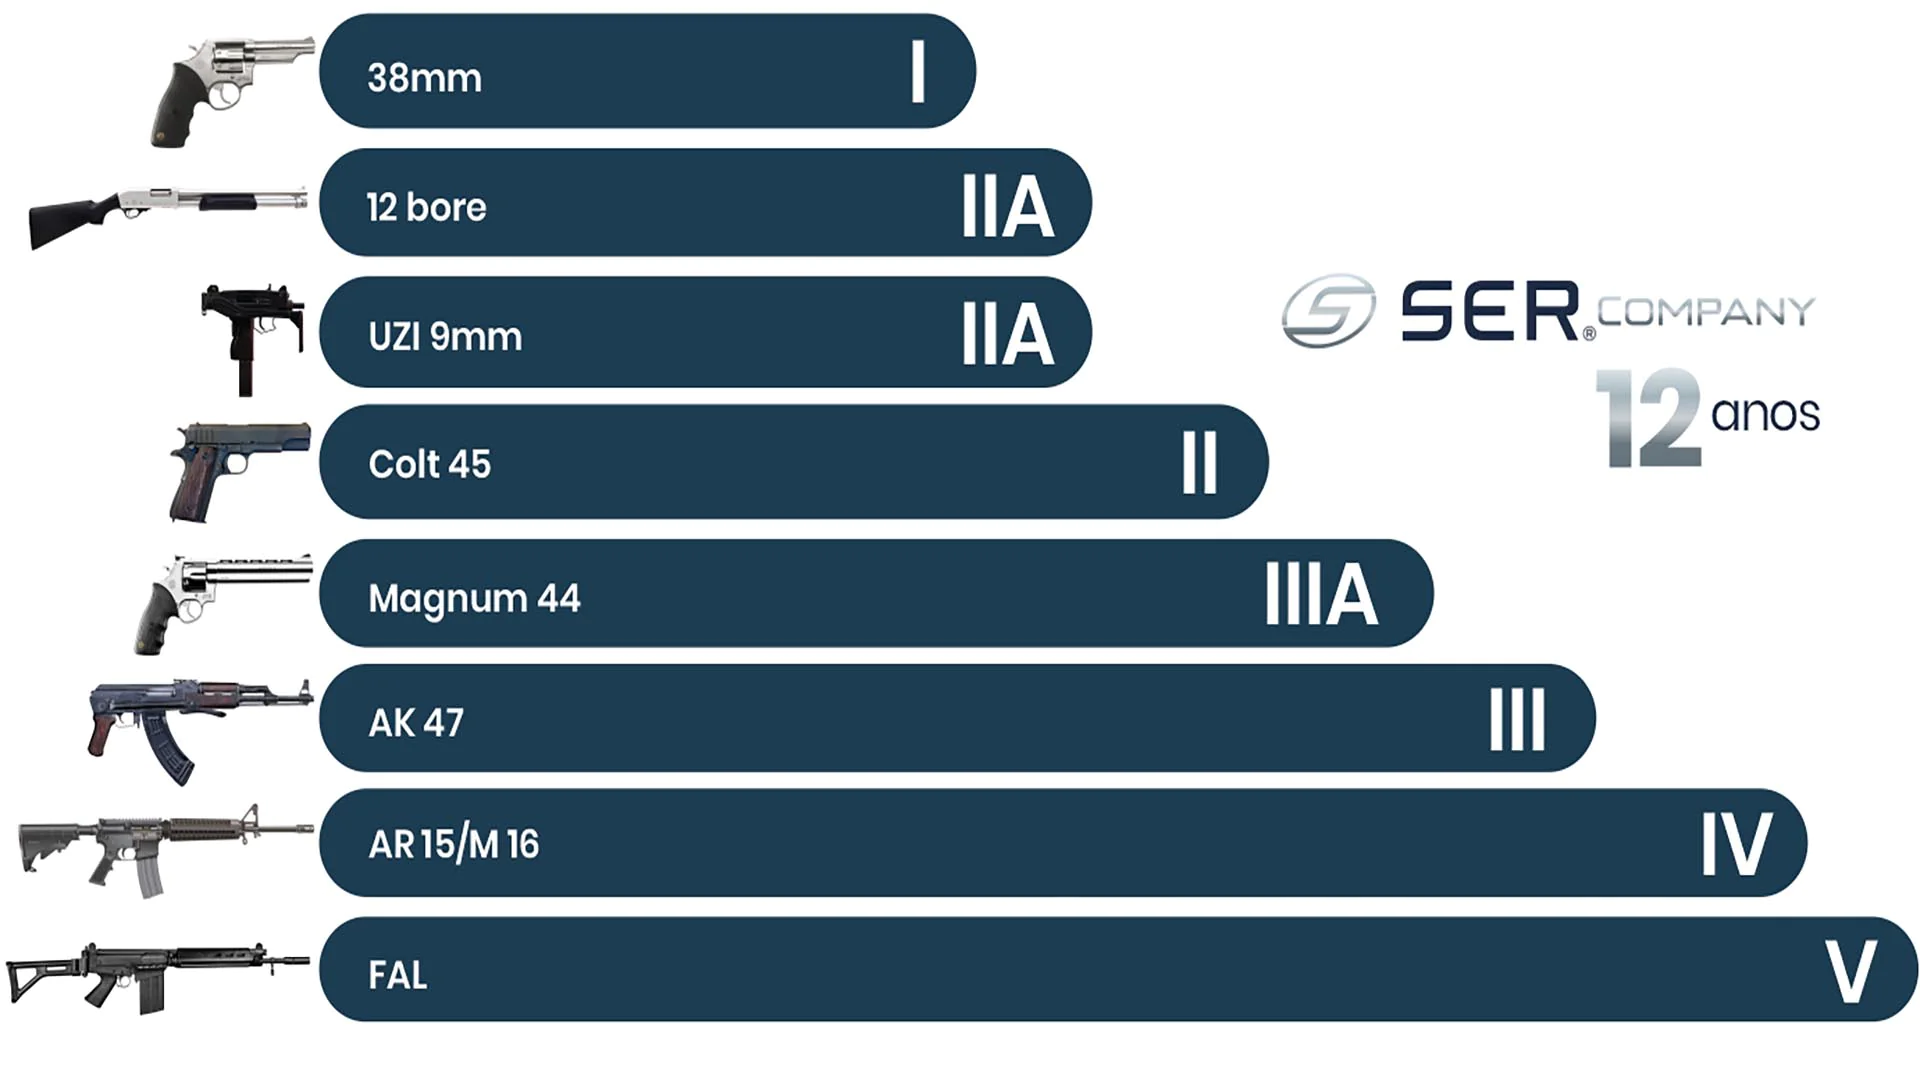Click the AK 47 rifle image

(x=198, y=724)
